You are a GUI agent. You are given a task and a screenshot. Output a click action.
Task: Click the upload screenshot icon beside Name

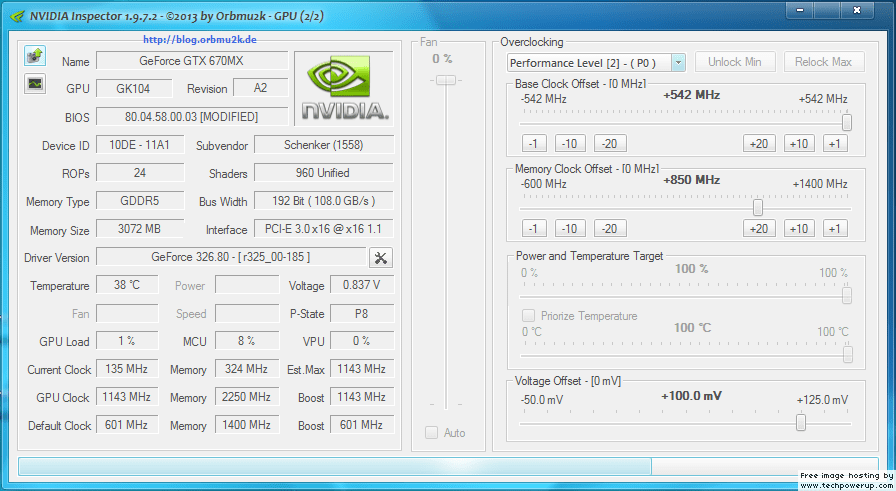coord(35,56)
